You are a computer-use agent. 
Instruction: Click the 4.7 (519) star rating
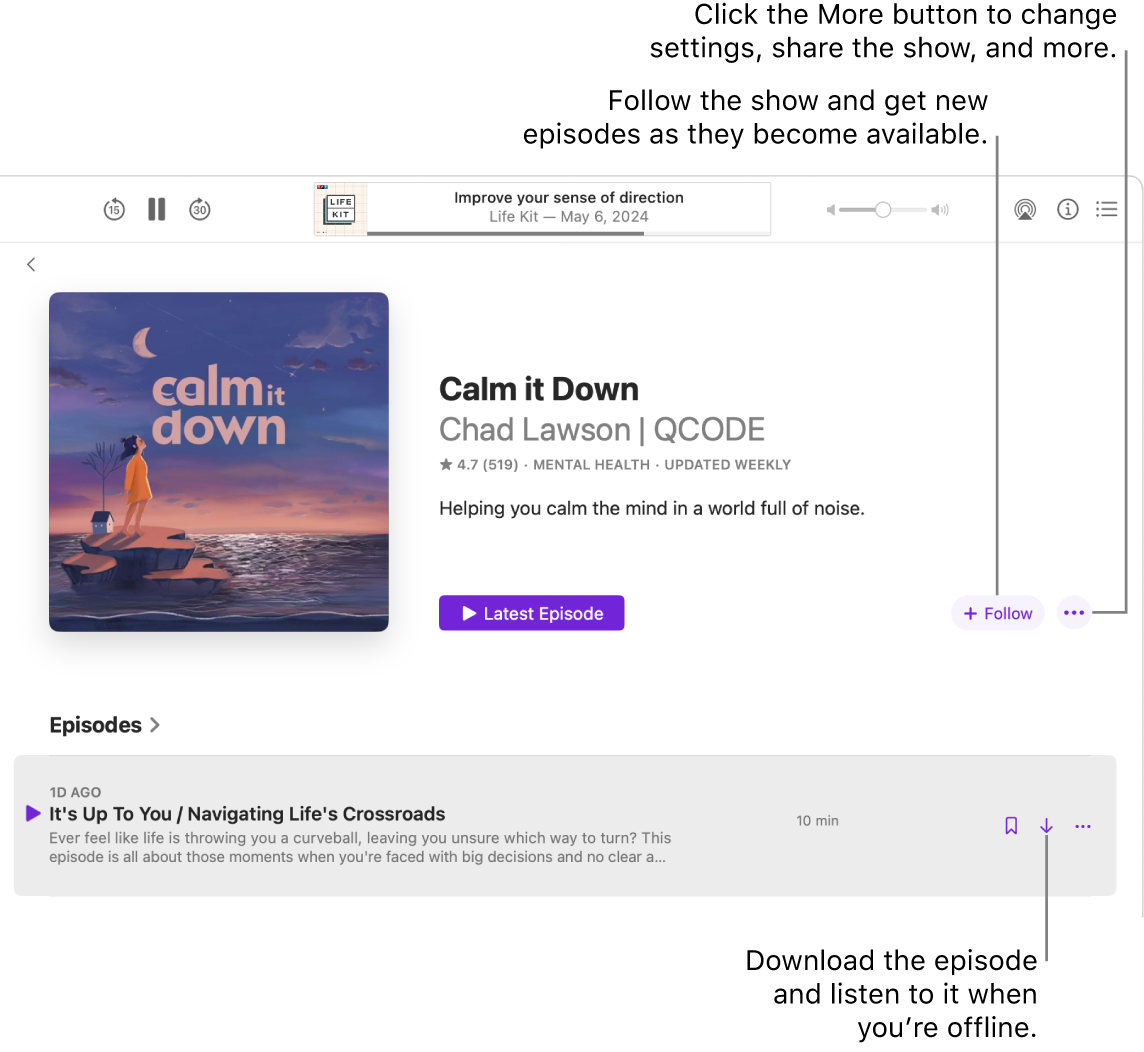pos(479,465)
